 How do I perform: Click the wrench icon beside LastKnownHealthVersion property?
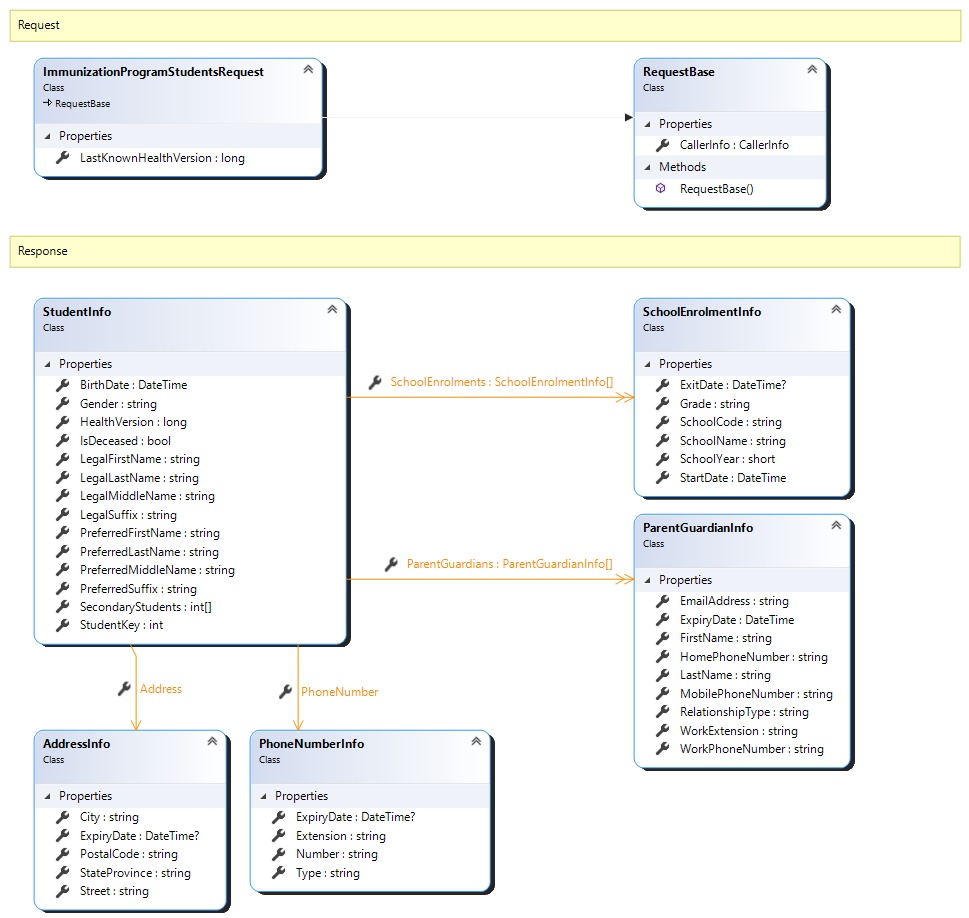pos(62,158)
